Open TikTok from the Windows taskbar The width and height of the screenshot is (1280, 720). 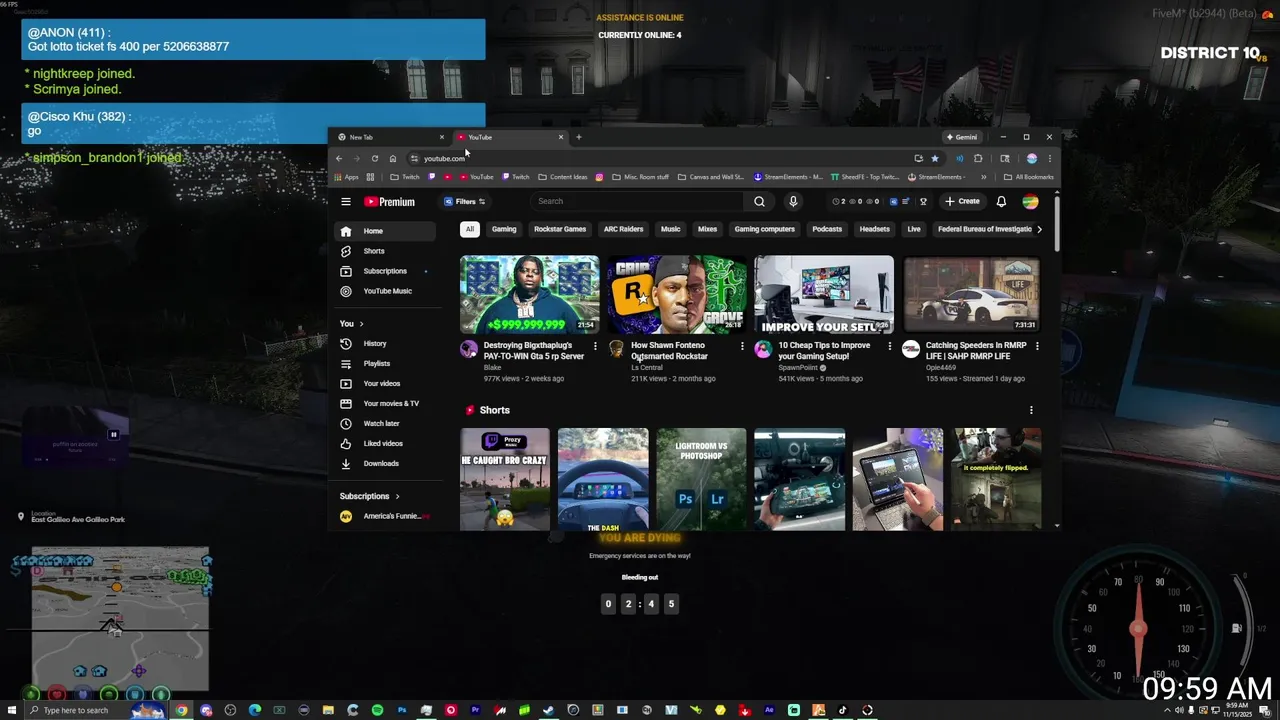pos(842,710)
